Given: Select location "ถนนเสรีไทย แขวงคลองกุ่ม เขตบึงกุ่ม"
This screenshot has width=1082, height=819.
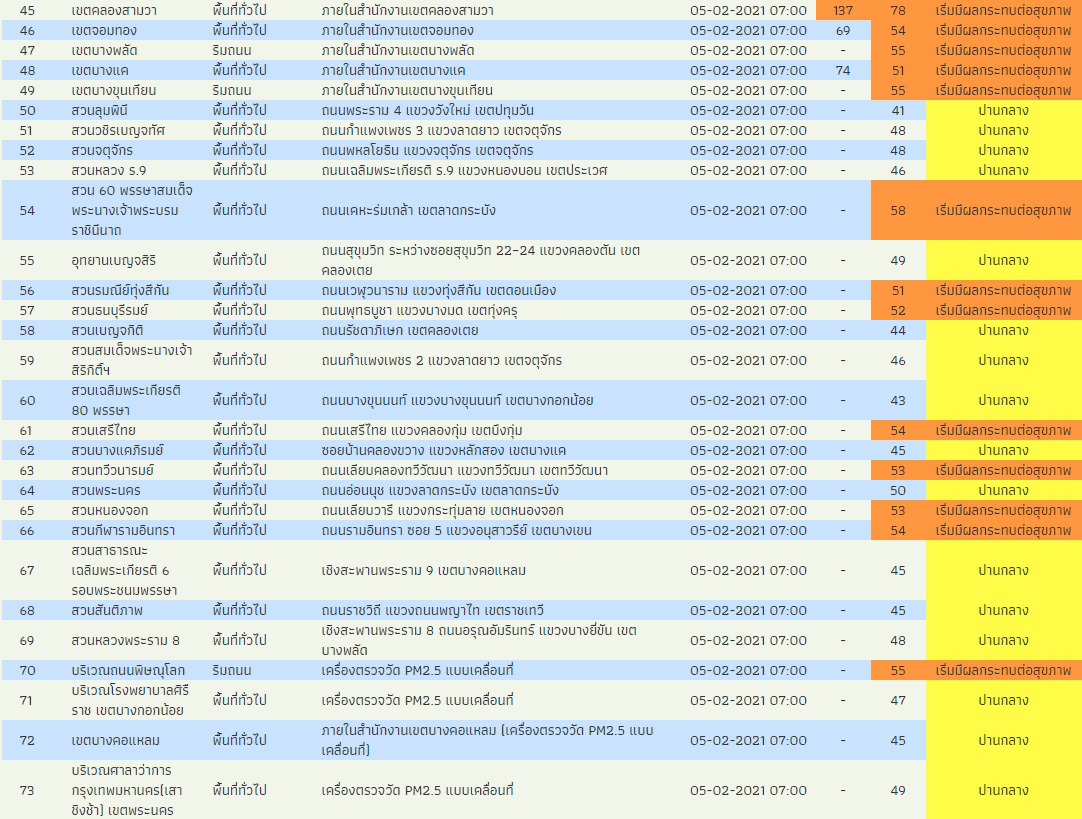Looking at the screenshot, I should [422, 431].
